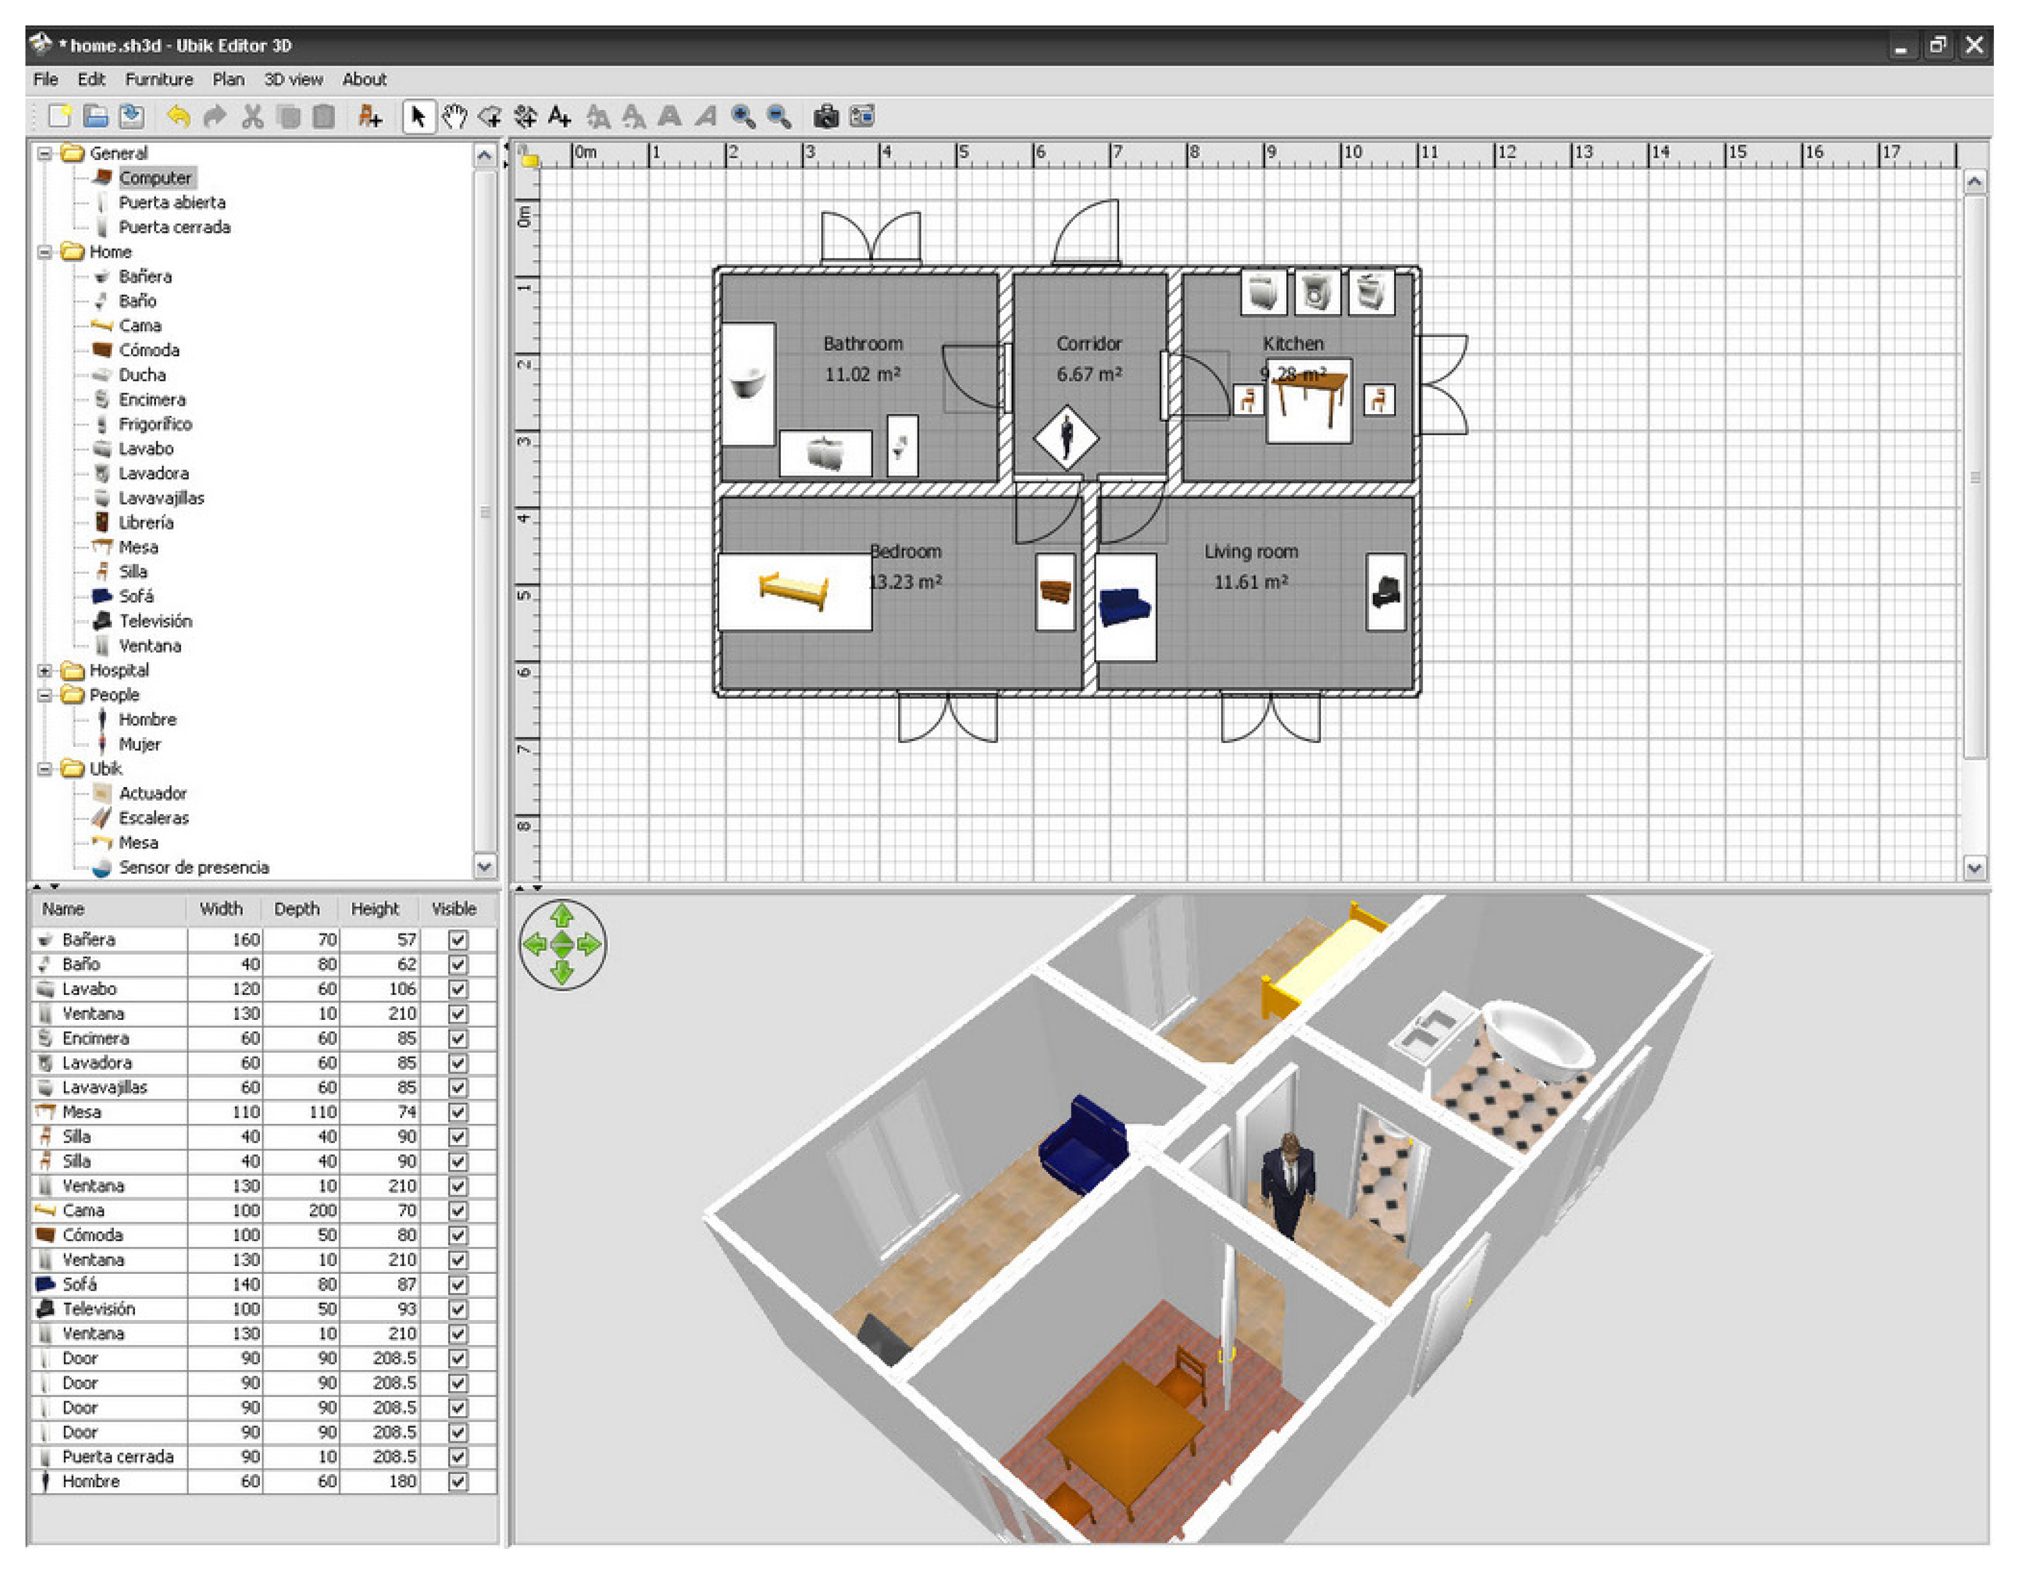Select Sensor de presencia catalog item
This screenshot has width=2019, height=1574.
[x=193, y=867]
